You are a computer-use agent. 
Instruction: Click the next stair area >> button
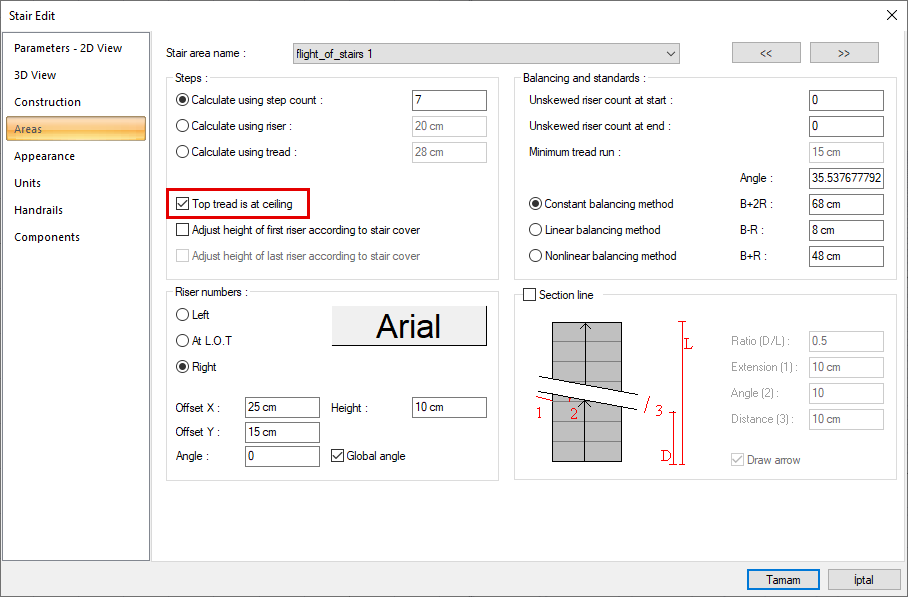tap(844, 53)
